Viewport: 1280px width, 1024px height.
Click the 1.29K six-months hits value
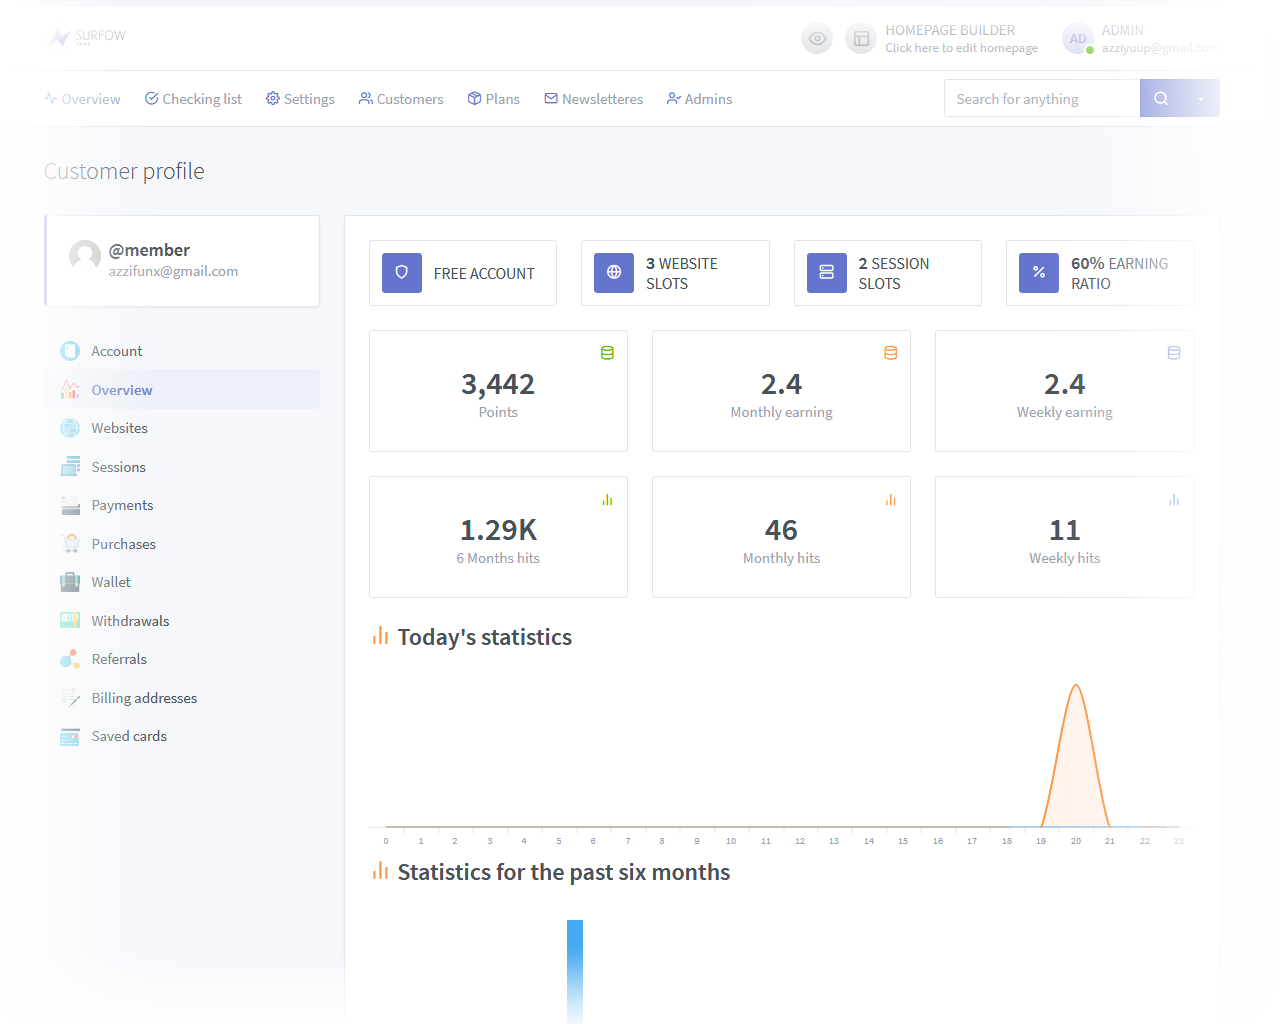(498, 530)
